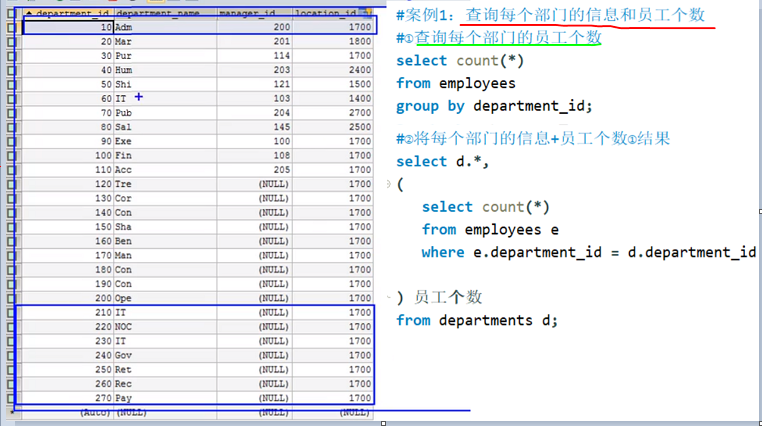This screenshot has width=762, height=426.
Task: Tick the checkbox for department 20 row
Action: tap(11, 42)
